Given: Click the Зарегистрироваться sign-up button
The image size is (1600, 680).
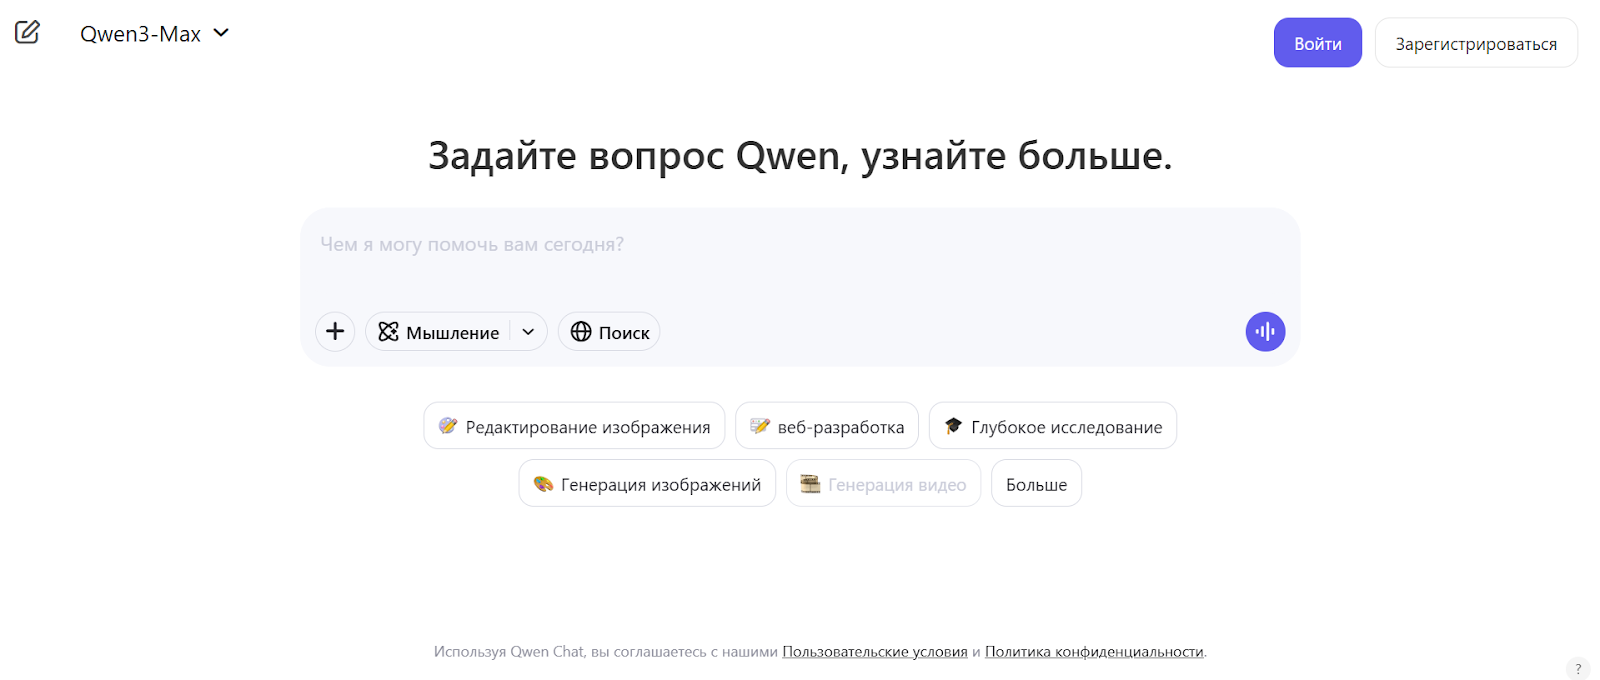Looking at the screenshot, I should [1476, 43].
